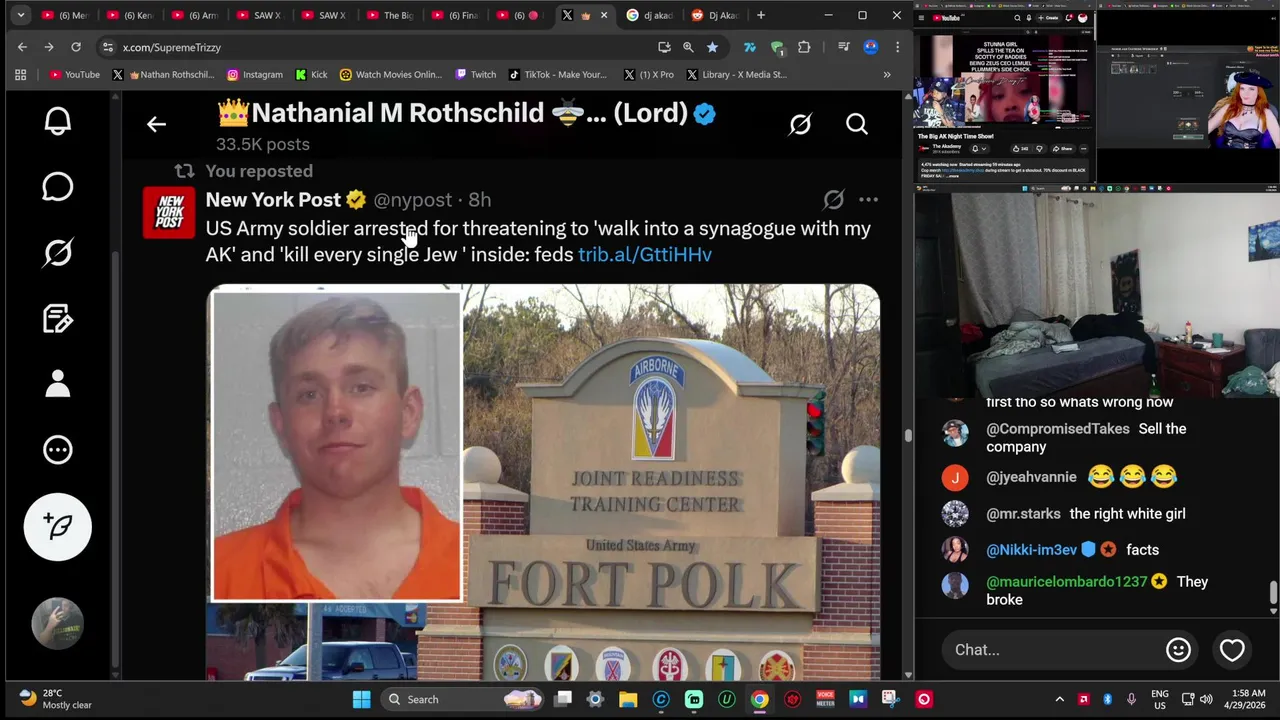
Task: Open Notifications bell in X sidebar
Action: coord(58,121)
